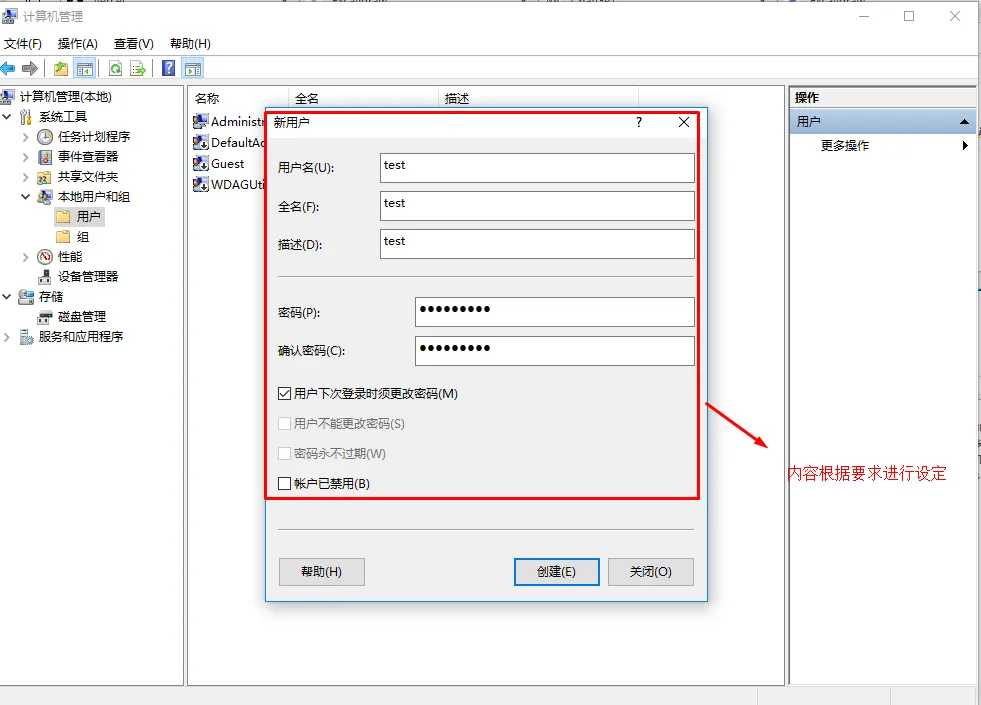The image size is (981, 705).
Task: Expand the 性能 tree node
Action: click(26, 256)
